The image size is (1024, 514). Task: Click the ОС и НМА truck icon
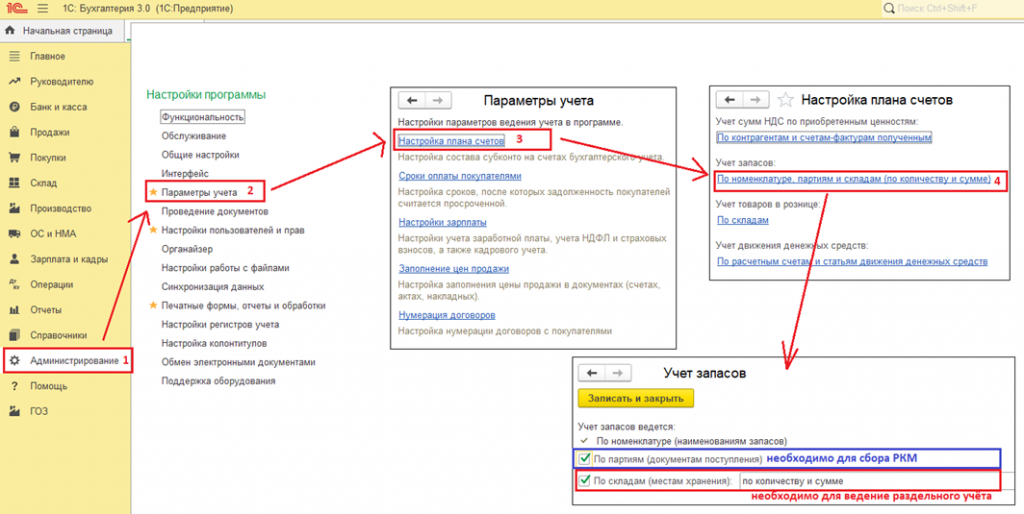coord(14,234)
